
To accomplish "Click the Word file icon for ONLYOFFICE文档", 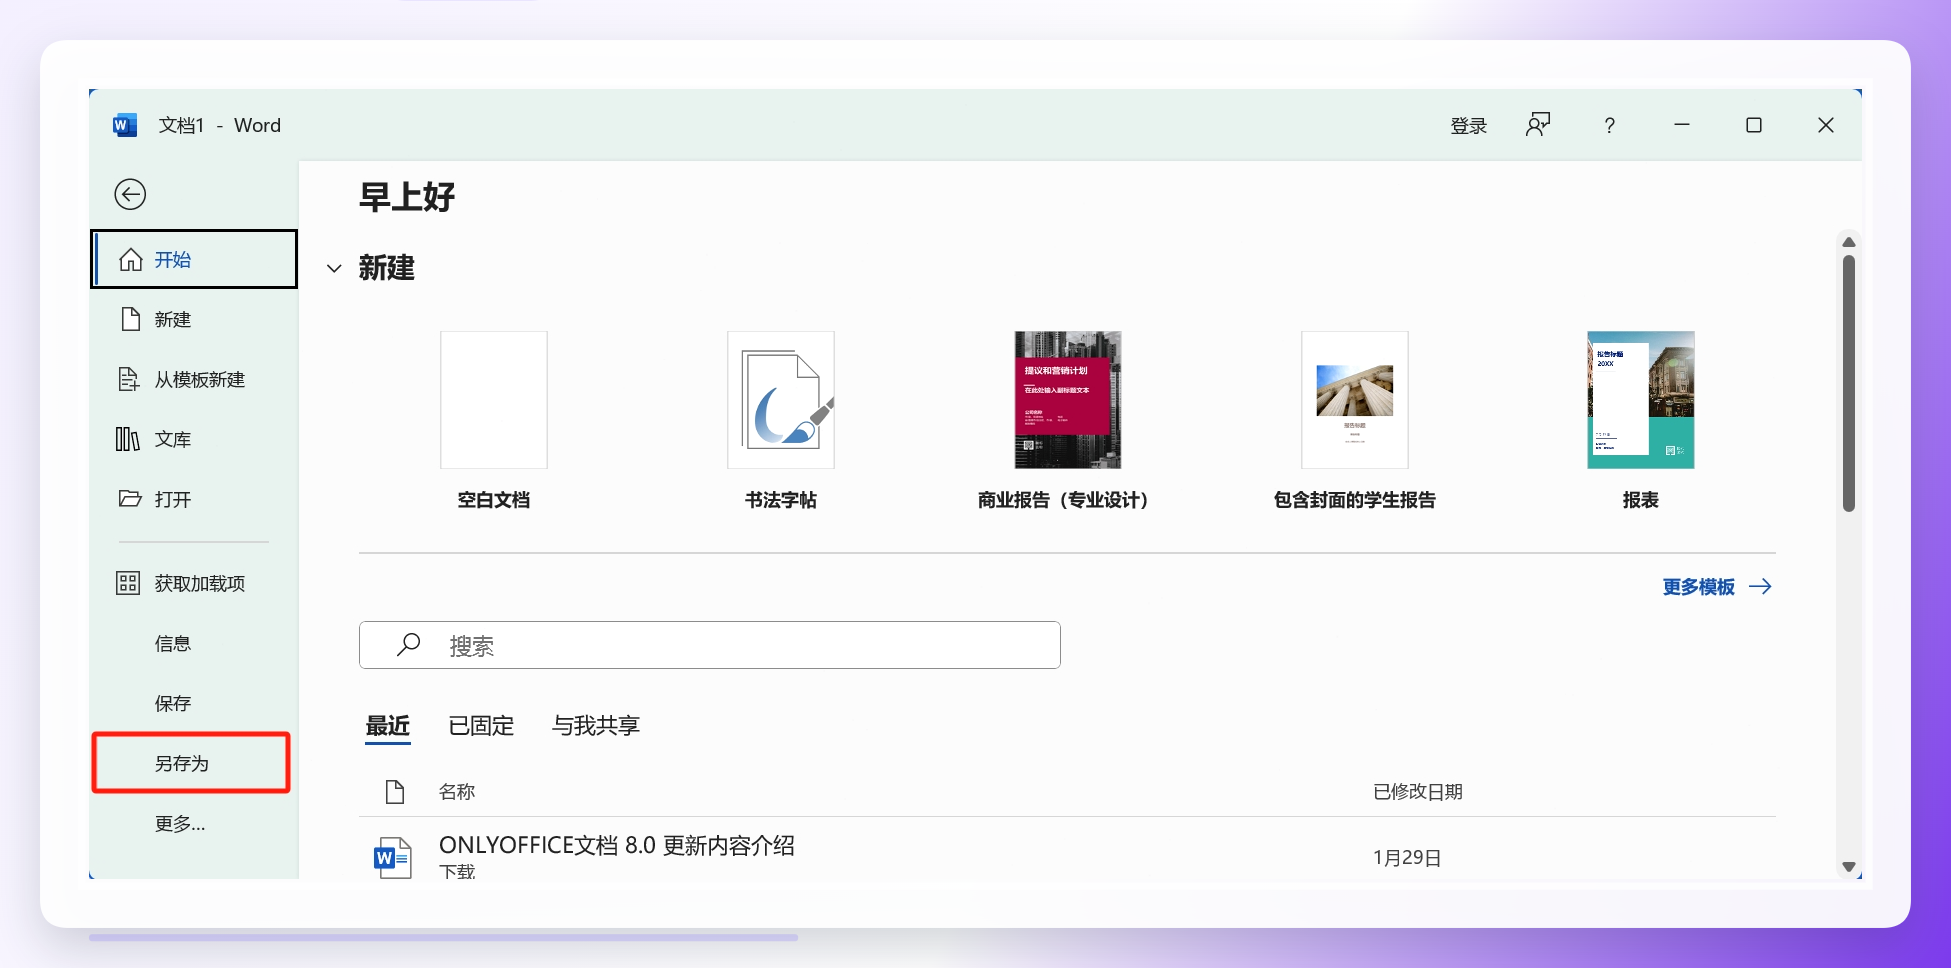I will click(x=393, y=858).
